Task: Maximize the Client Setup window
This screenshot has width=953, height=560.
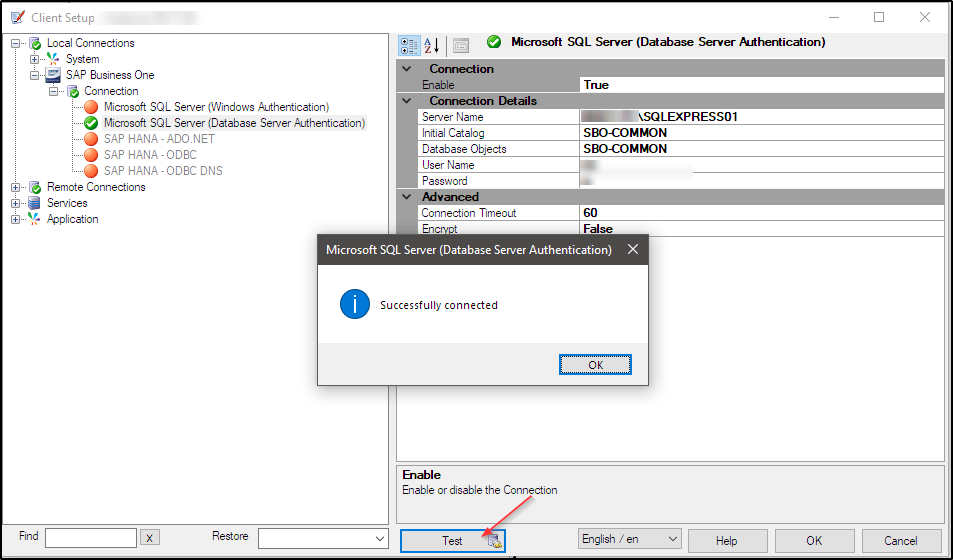Action: click(878, 17)
